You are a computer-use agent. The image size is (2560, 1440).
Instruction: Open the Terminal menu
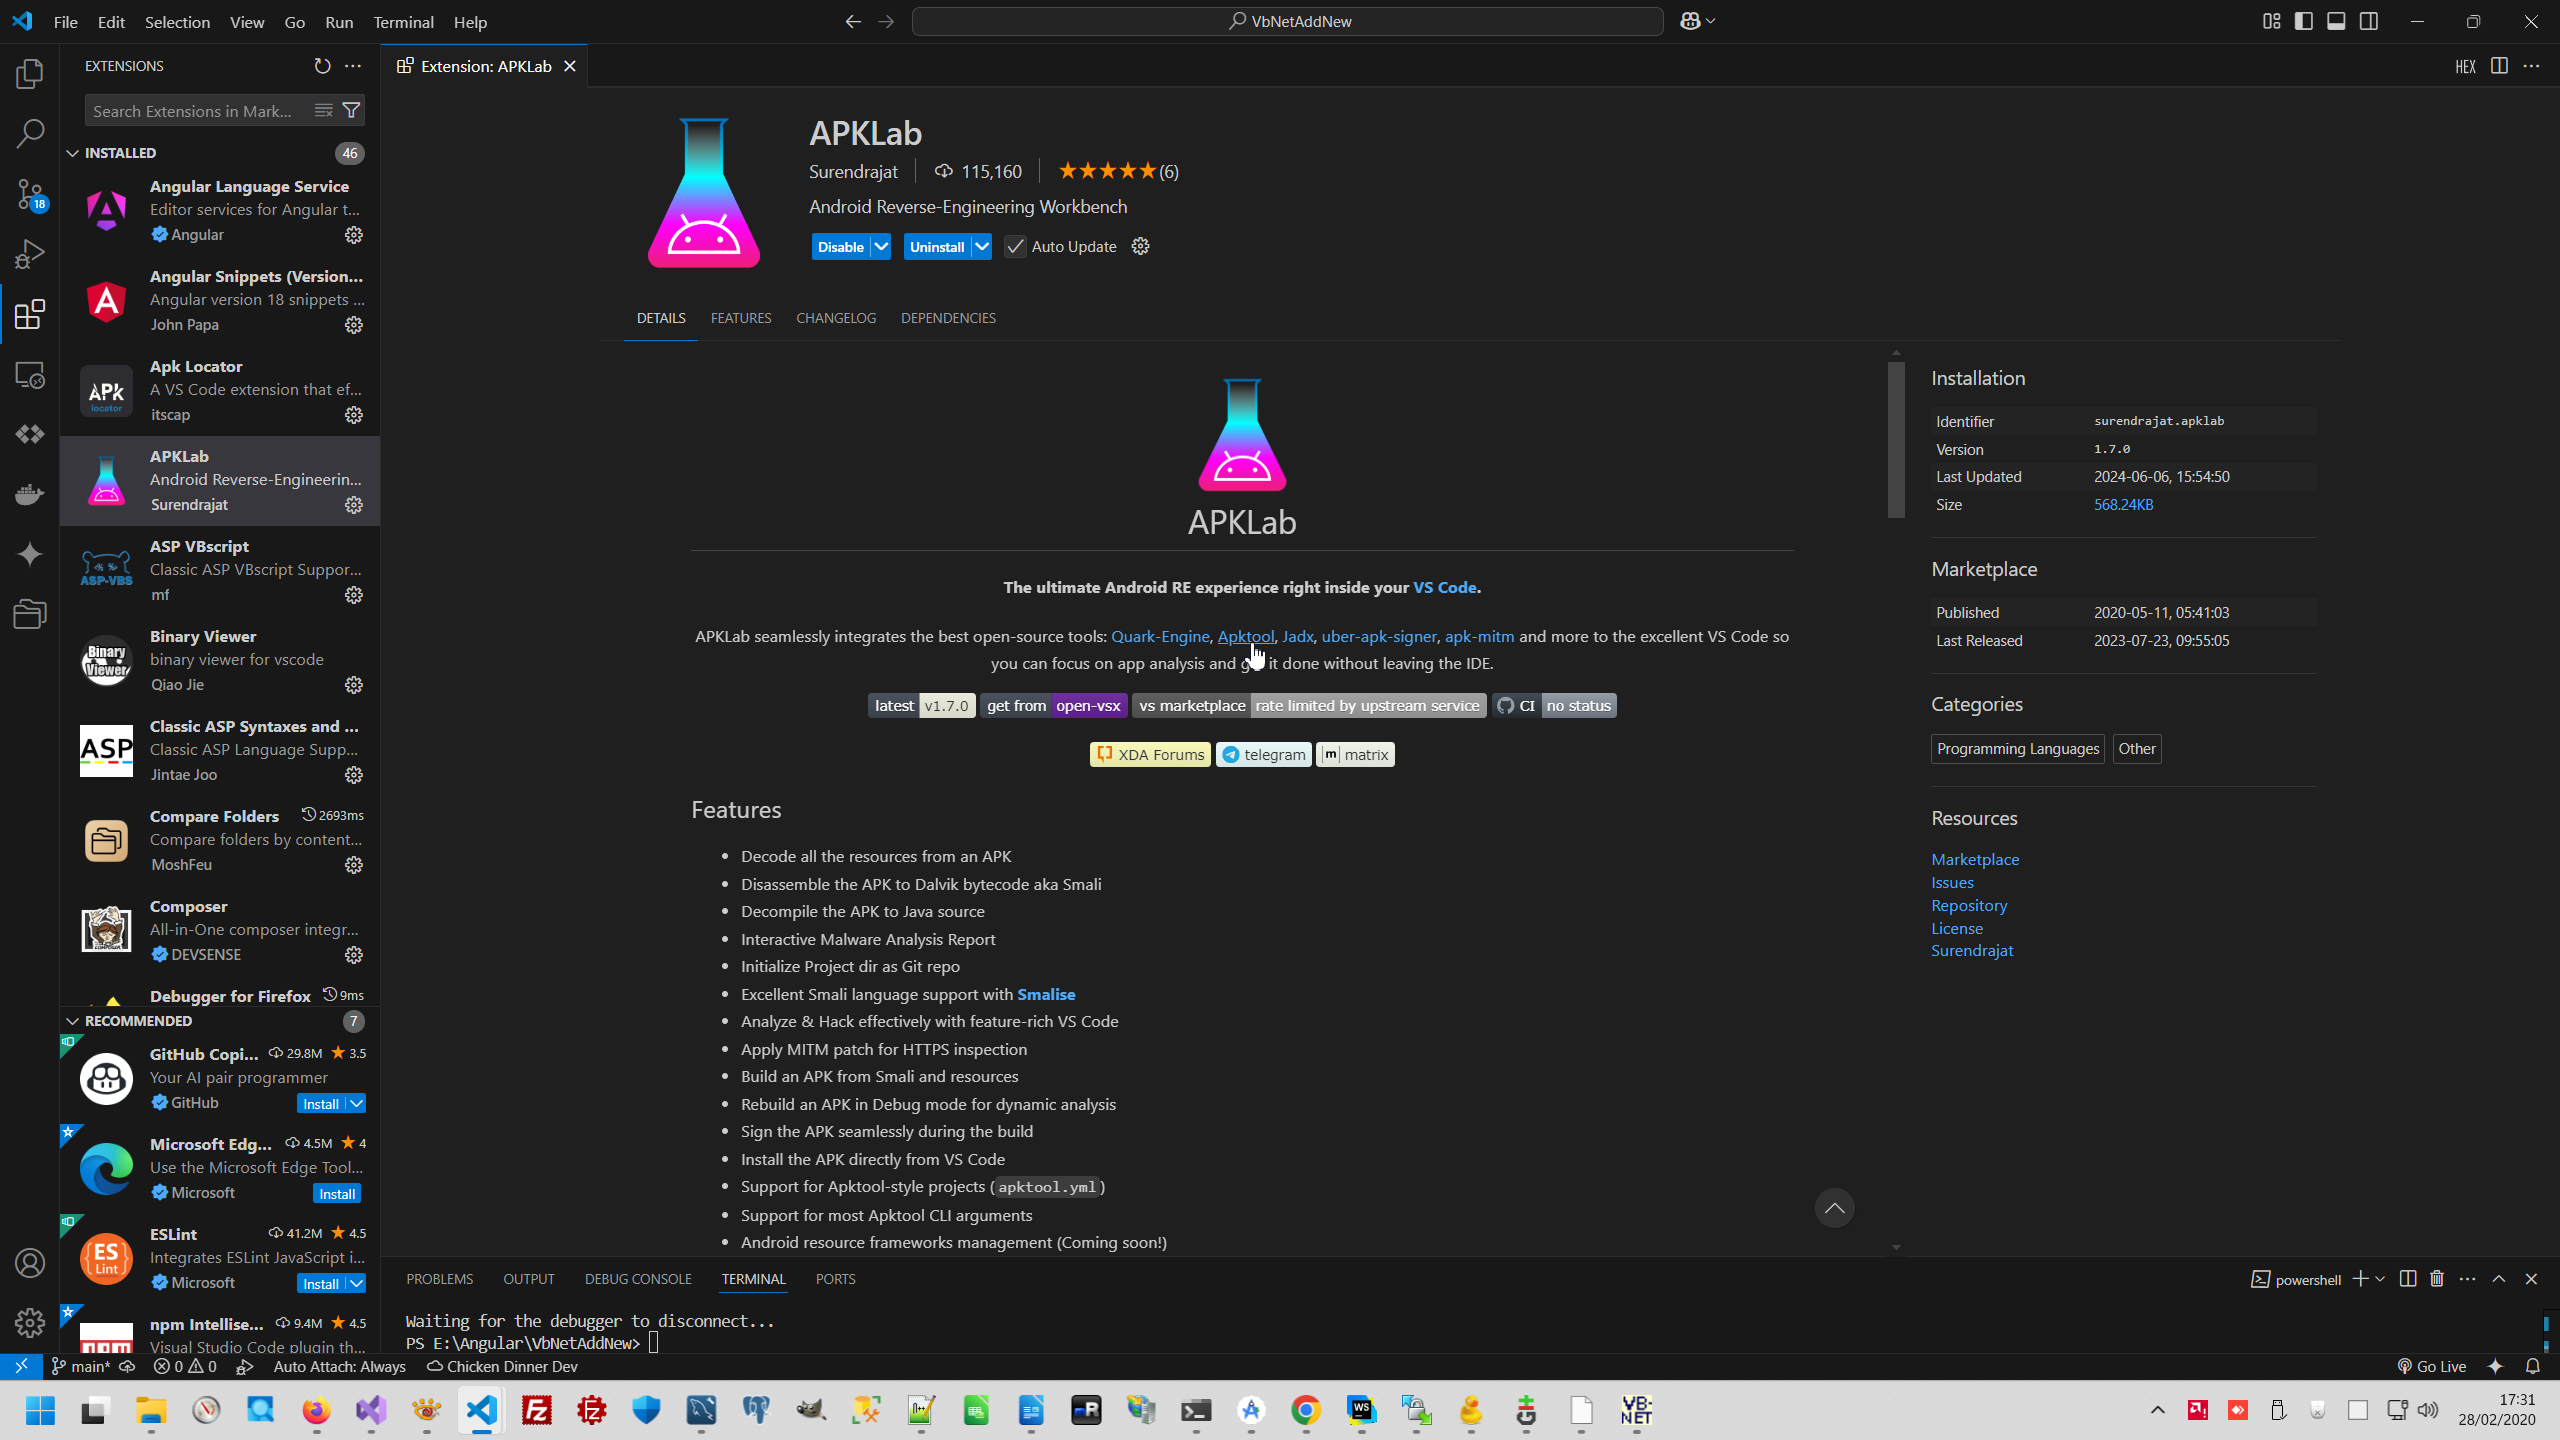(403, 21)
